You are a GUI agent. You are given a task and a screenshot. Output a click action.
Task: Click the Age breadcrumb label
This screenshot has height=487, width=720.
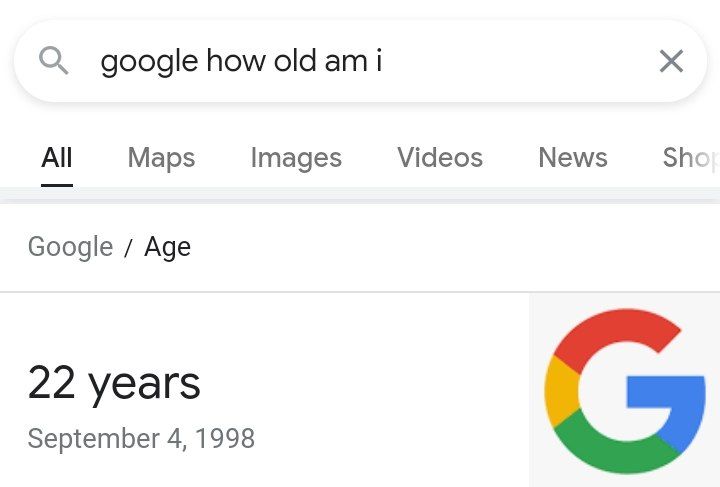(x=167, y=247)
